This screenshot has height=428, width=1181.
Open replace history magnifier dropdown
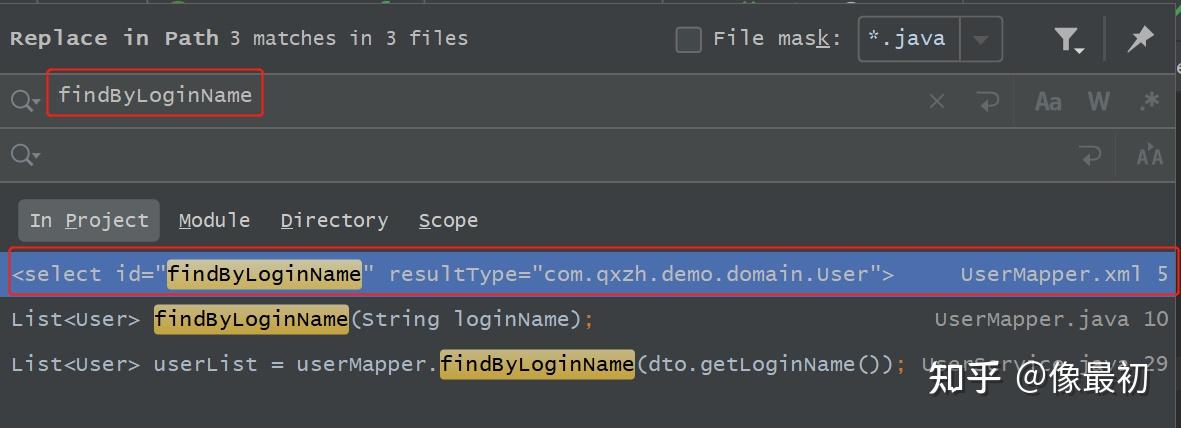(25, 155)
